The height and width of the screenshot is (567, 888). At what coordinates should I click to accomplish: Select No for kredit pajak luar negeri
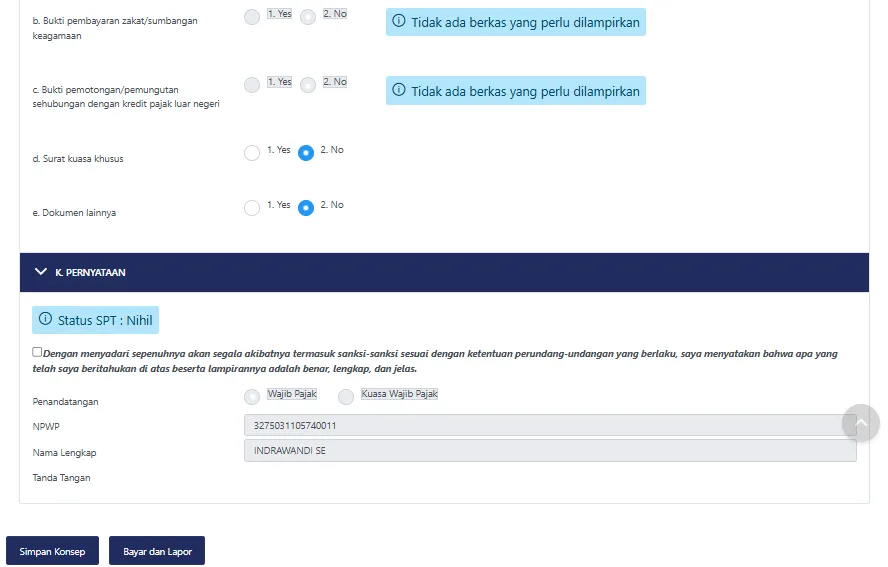[x=308, y=85]
